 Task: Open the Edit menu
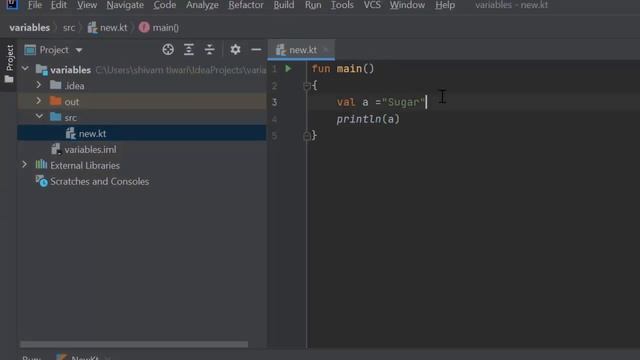[x=59, y=5]
